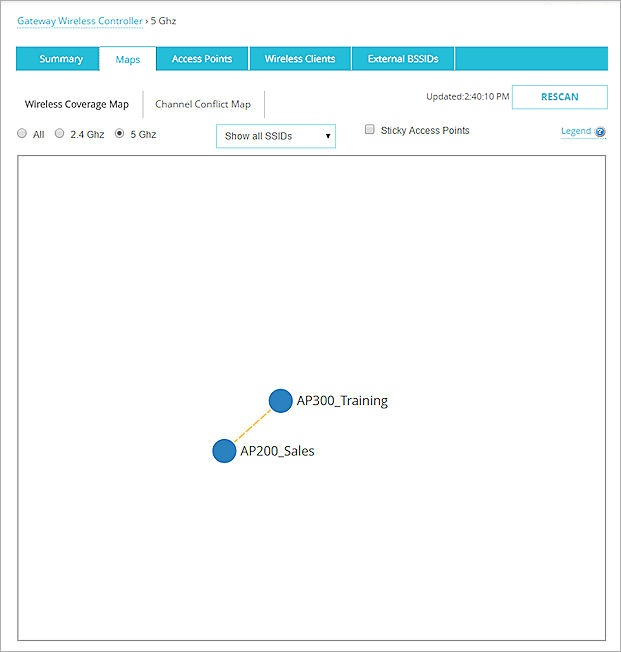
Task: Open the Wireless Clients tab
Action: tap(300, 59)
